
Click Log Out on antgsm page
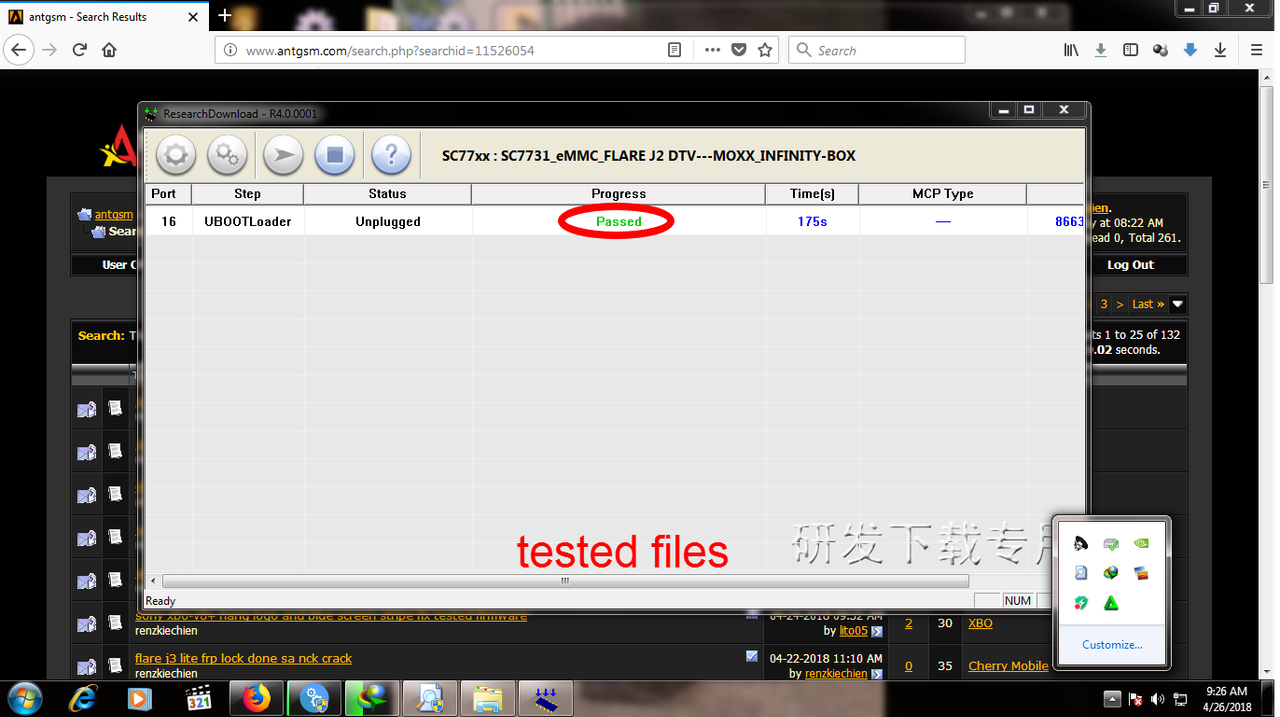(1130, 265)
